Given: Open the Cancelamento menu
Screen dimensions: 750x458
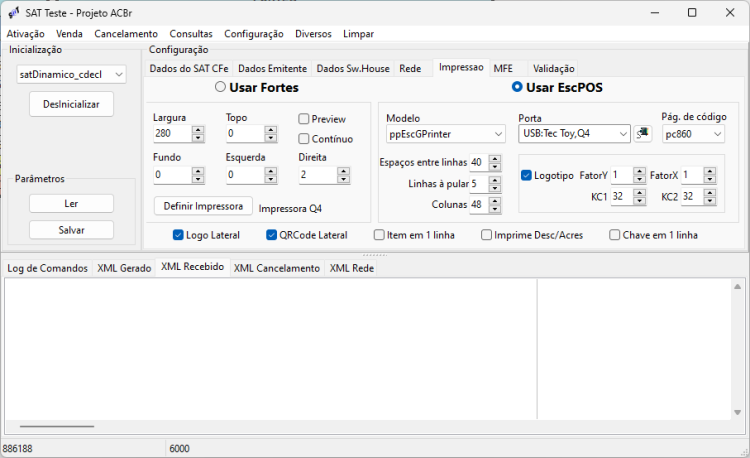Looking at the screenshot, I should 126,34.
